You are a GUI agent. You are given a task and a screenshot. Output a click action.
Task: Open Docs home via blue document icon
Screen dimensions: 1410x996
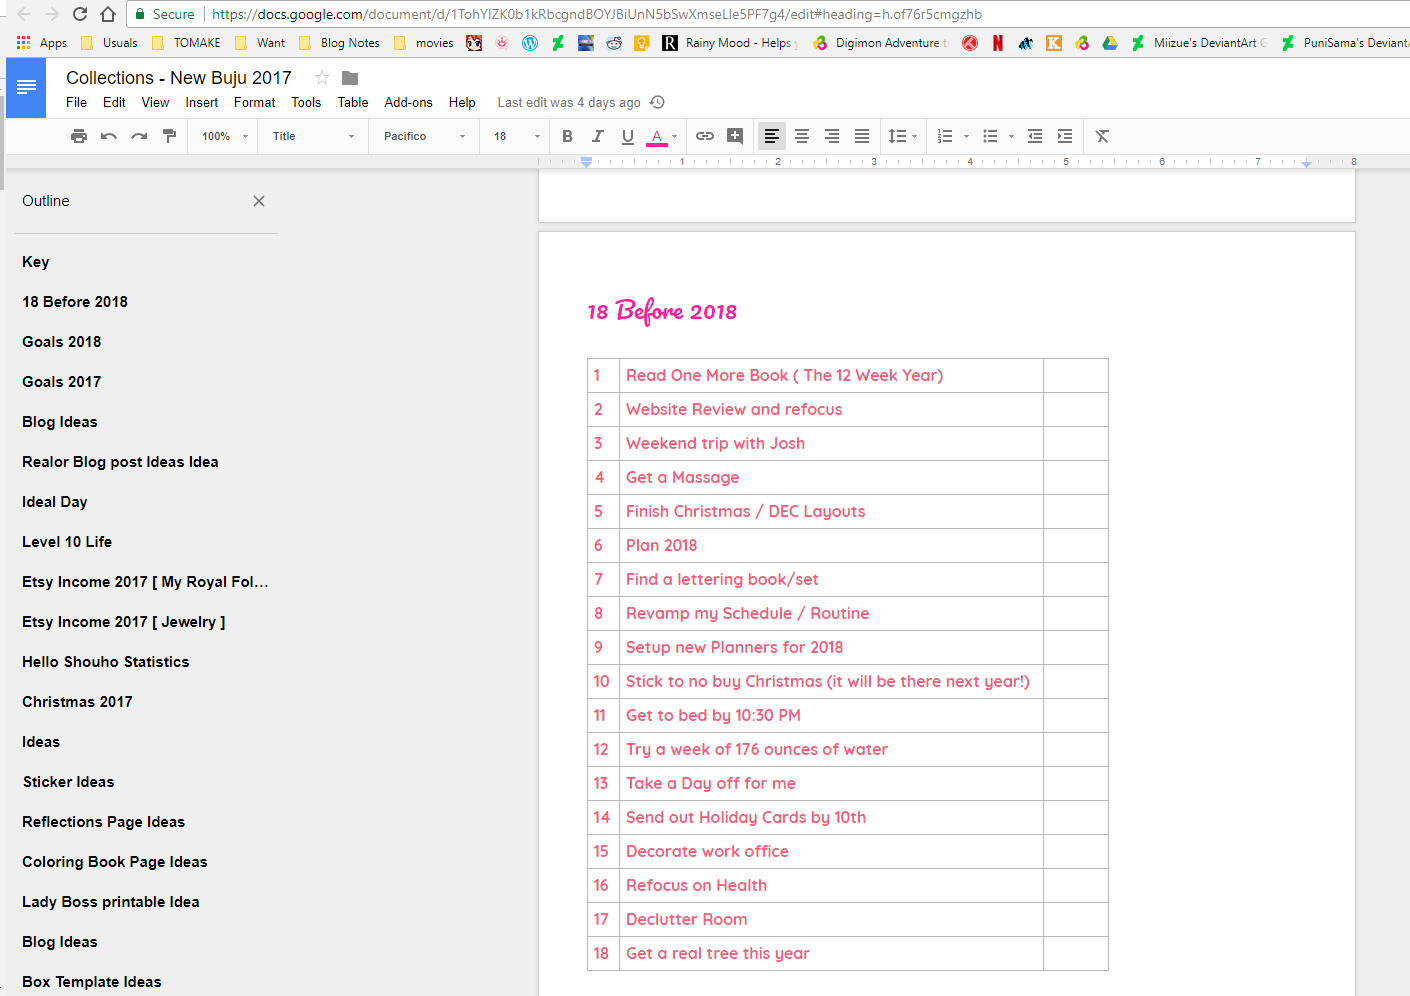(x=26, y=88)
